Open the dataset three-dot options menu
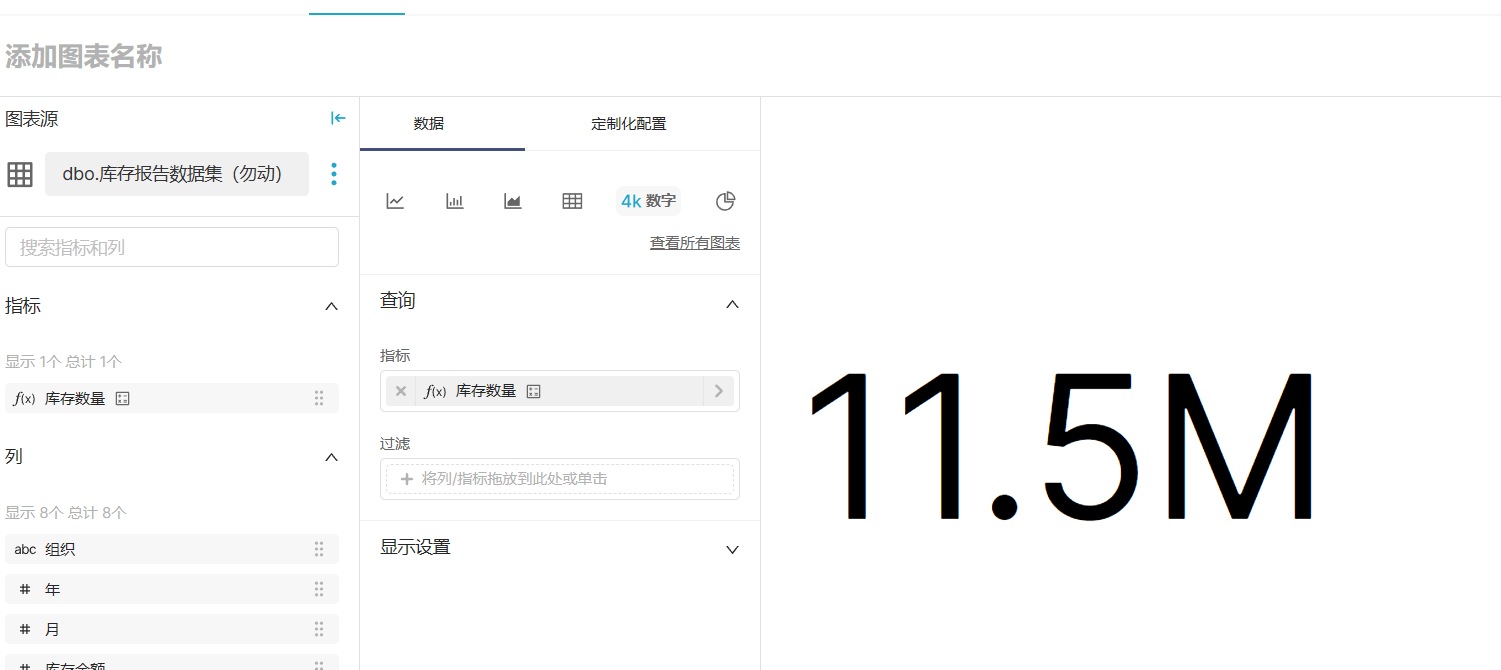This screenshot has height=670, width=1501. [x=334, y=174]
